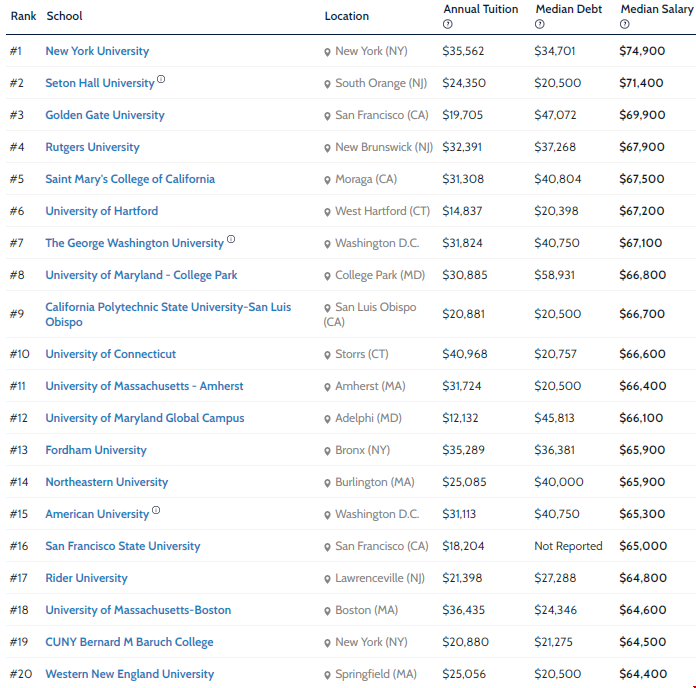Open Fordham University school page
Viewport: 696px width, 688px height.
coord(96,450)
